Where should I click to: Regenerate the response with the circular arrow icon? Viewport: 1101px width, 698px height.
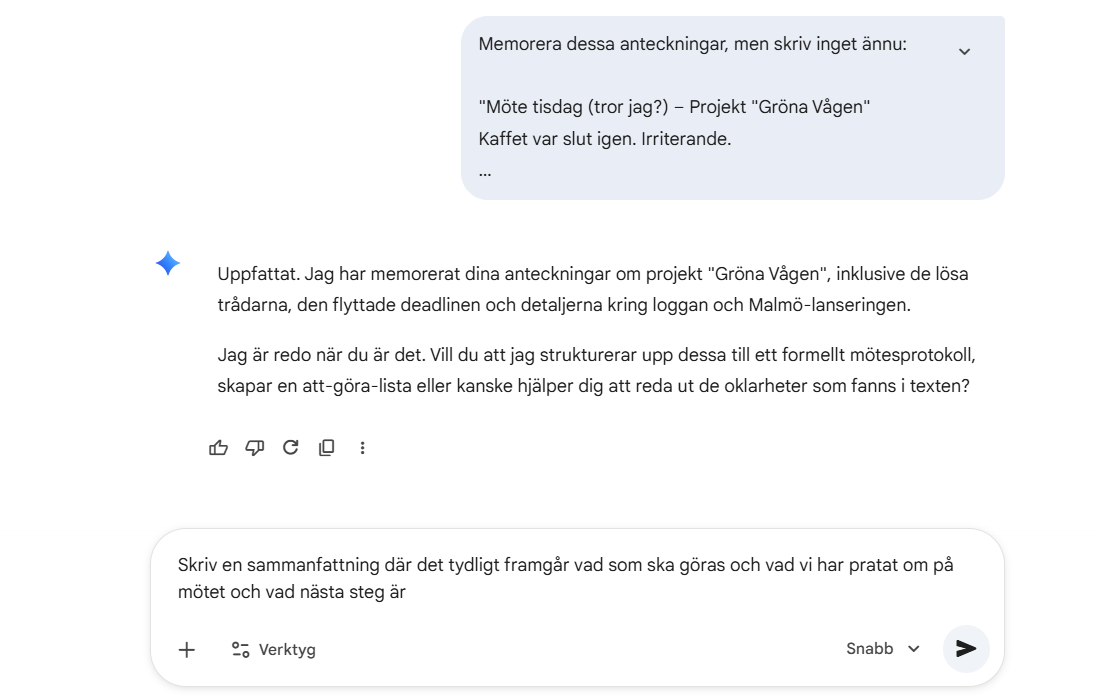(x=291, y=448)
